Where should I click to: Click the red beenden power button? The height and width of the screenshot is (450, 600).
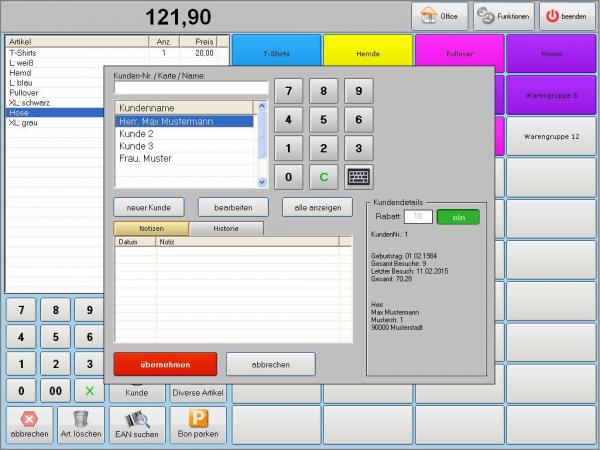coord(567,16)
